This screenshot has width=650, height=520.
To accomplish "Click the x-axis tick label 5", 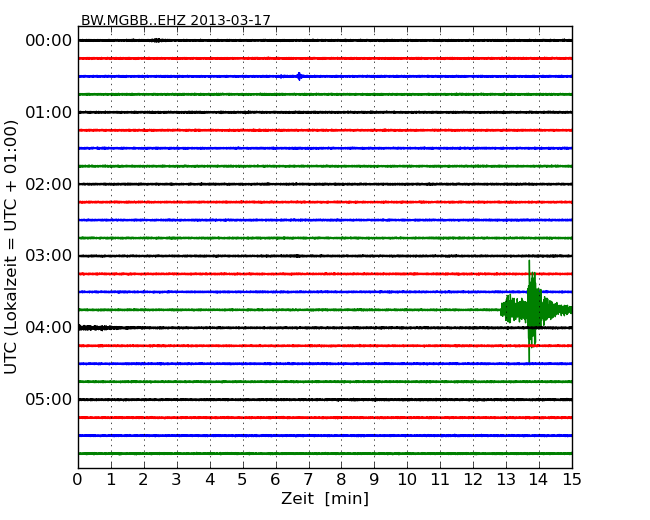I will (x=243, y=480).
